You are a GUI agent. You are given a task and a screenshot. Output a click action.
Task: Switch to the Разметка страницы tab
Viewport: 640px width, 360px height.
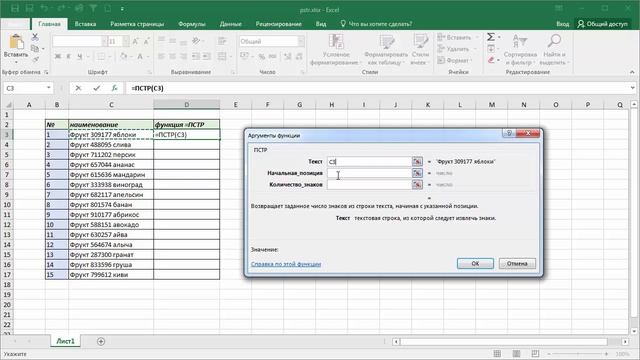pyautogui.click(x=137, y=24)
